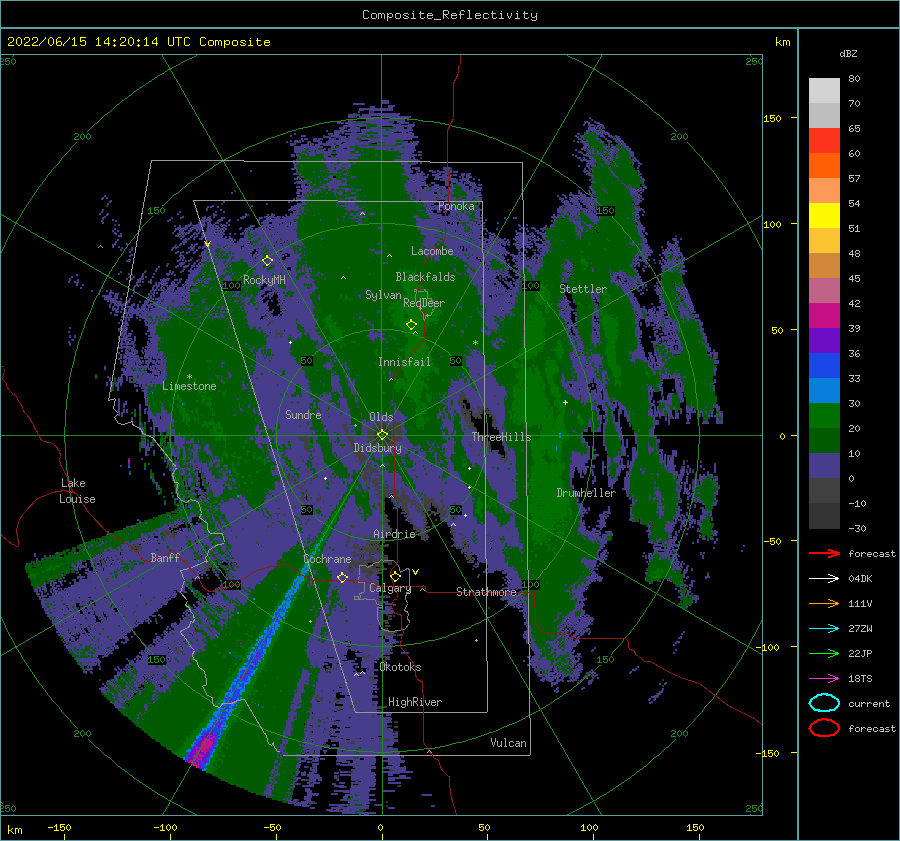This screenshot has height=841, width=900.
Task: Click the light gray 80 dBZ color swatch
Action: (x=824, y=90)
